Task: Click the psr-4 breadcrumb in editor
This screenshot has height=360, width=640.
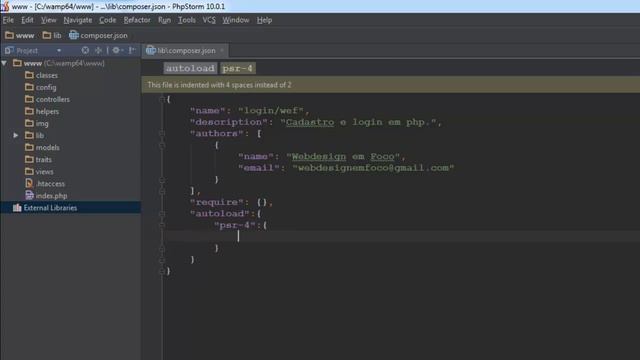Action: [x=238, y=68]
